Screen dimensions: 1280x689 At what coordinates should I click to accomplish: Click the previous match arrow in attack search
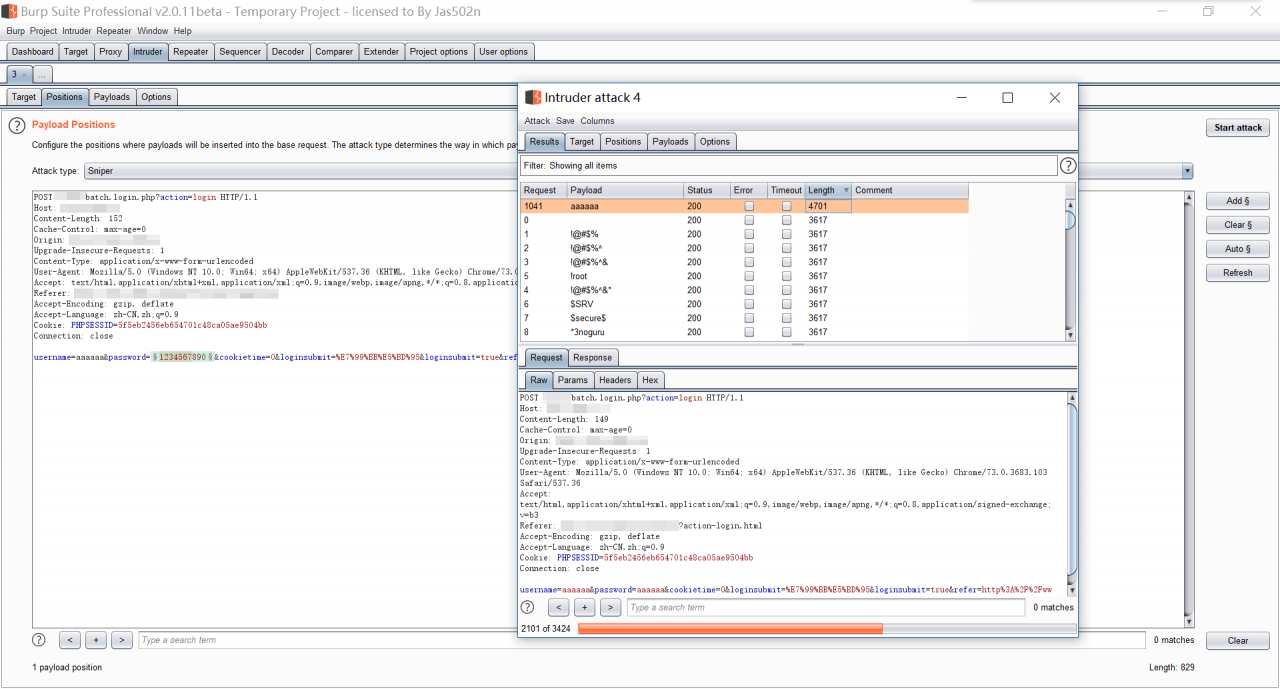click(x=558, y=607)
